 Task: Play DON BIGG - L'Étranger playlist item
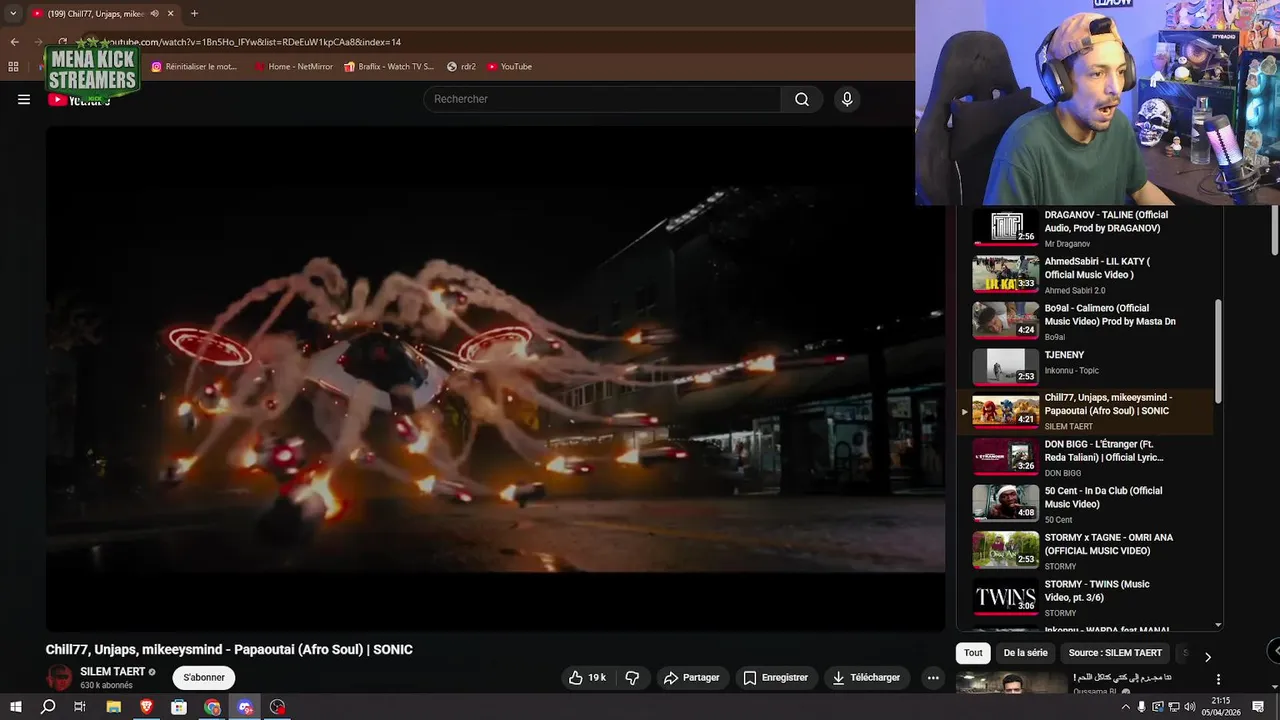[1085, 457]
